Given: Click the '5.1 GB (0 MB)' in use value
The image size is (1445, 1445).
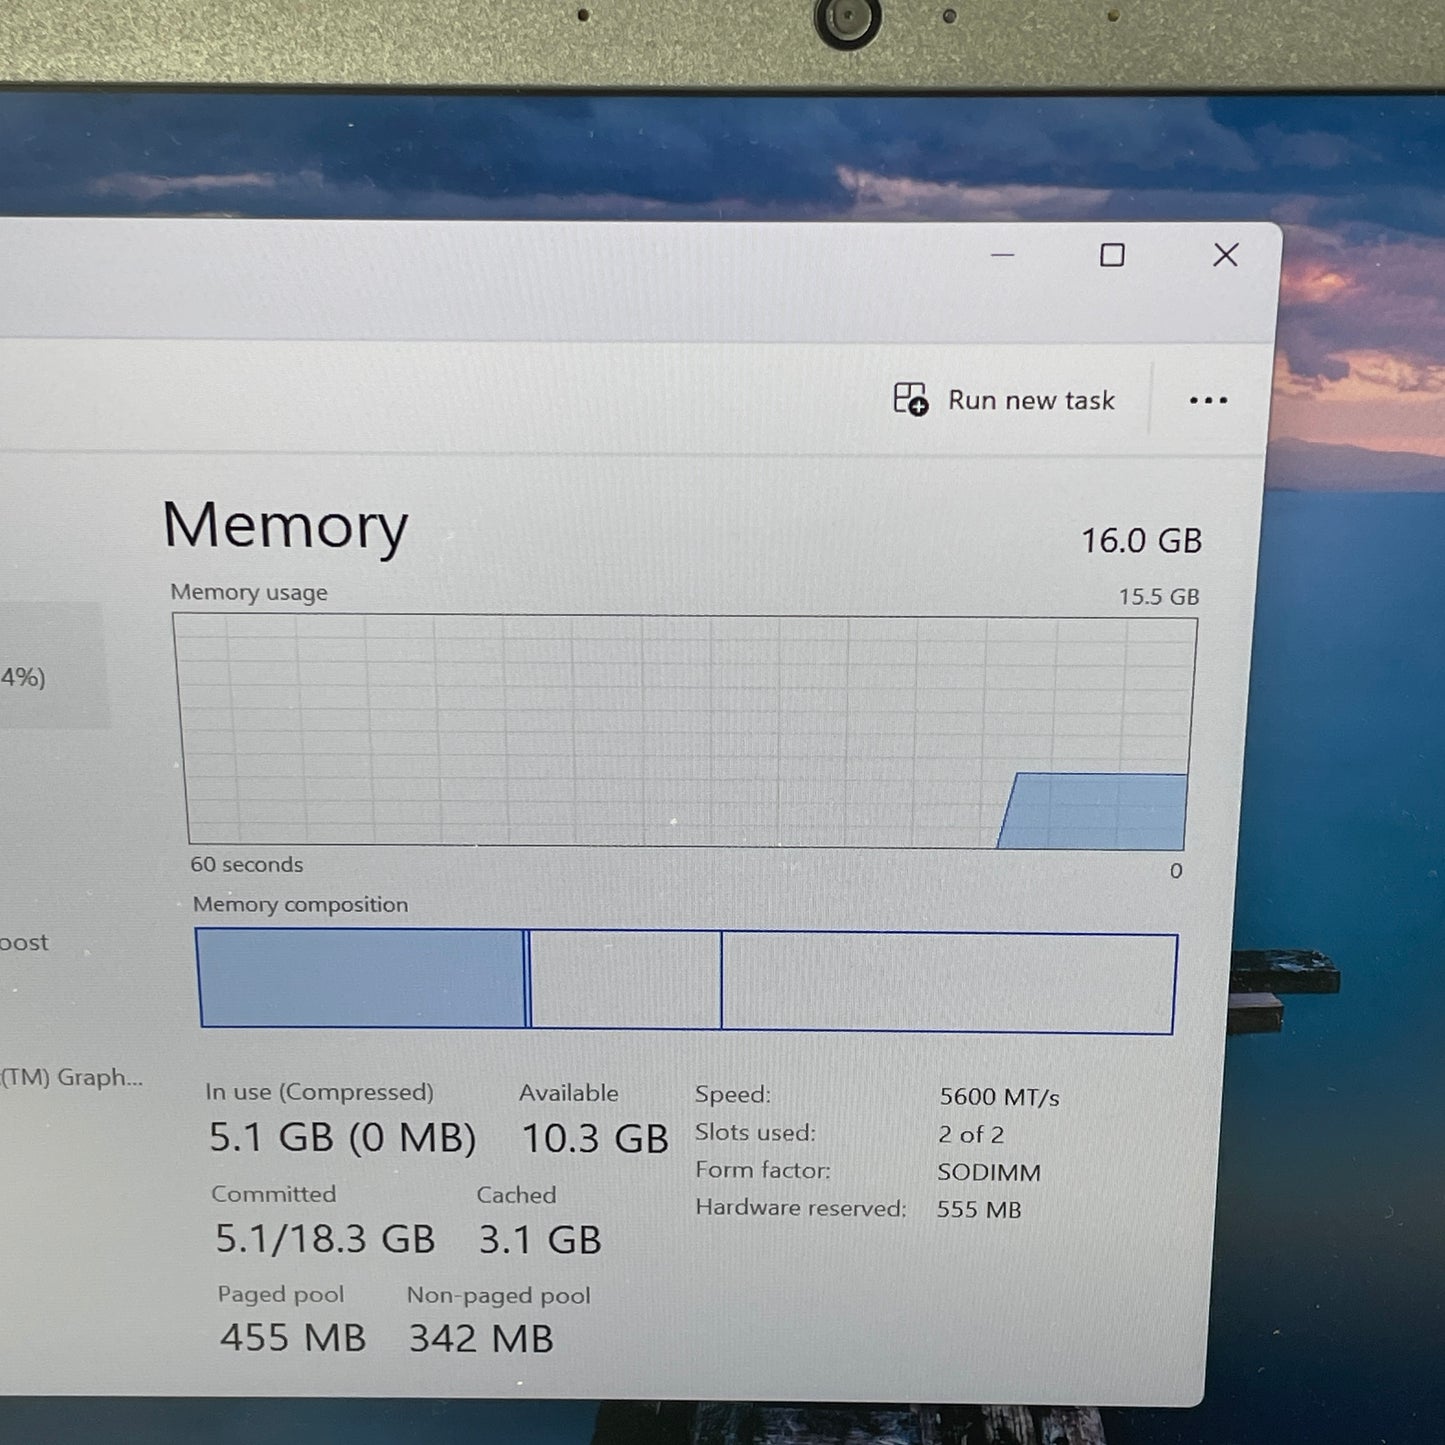Looking at the screenshot, I should (x=342, y=1138).
